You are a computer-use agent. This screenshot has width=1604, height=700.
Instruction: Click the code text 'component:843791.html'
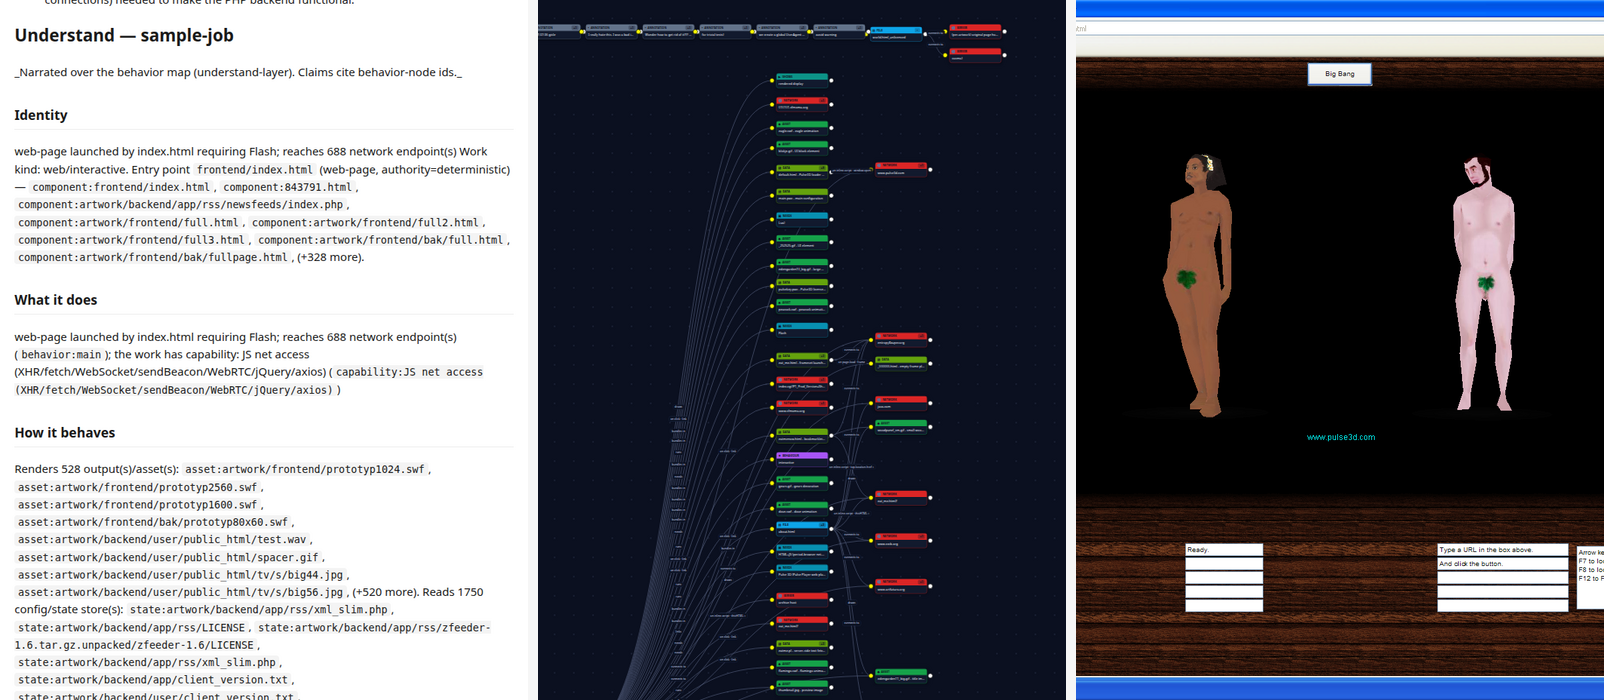288,187
